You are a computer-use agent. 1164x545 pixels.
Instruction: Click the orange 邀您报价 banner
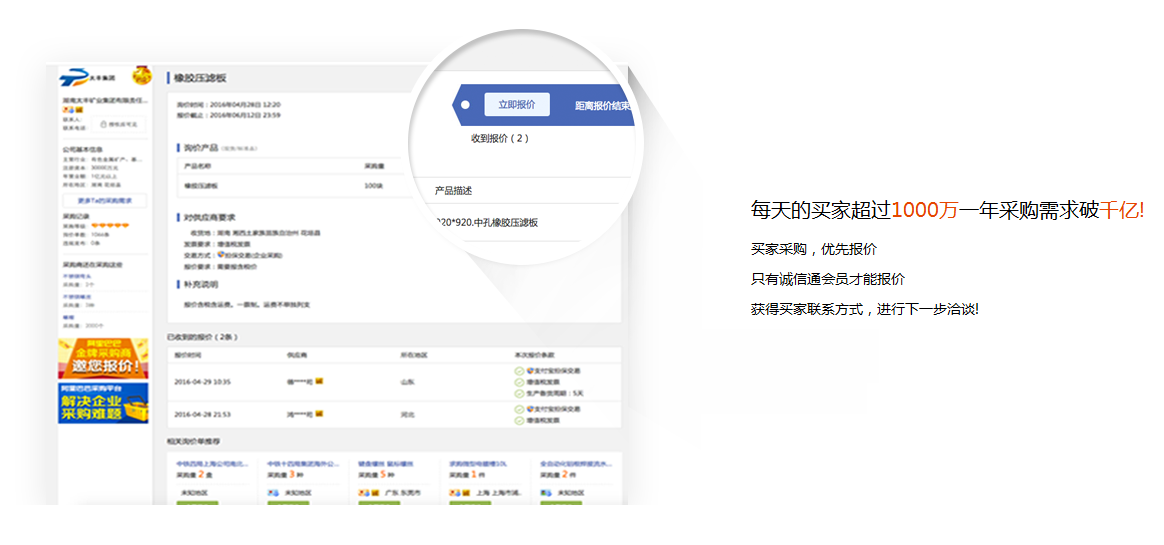point(103,358)
